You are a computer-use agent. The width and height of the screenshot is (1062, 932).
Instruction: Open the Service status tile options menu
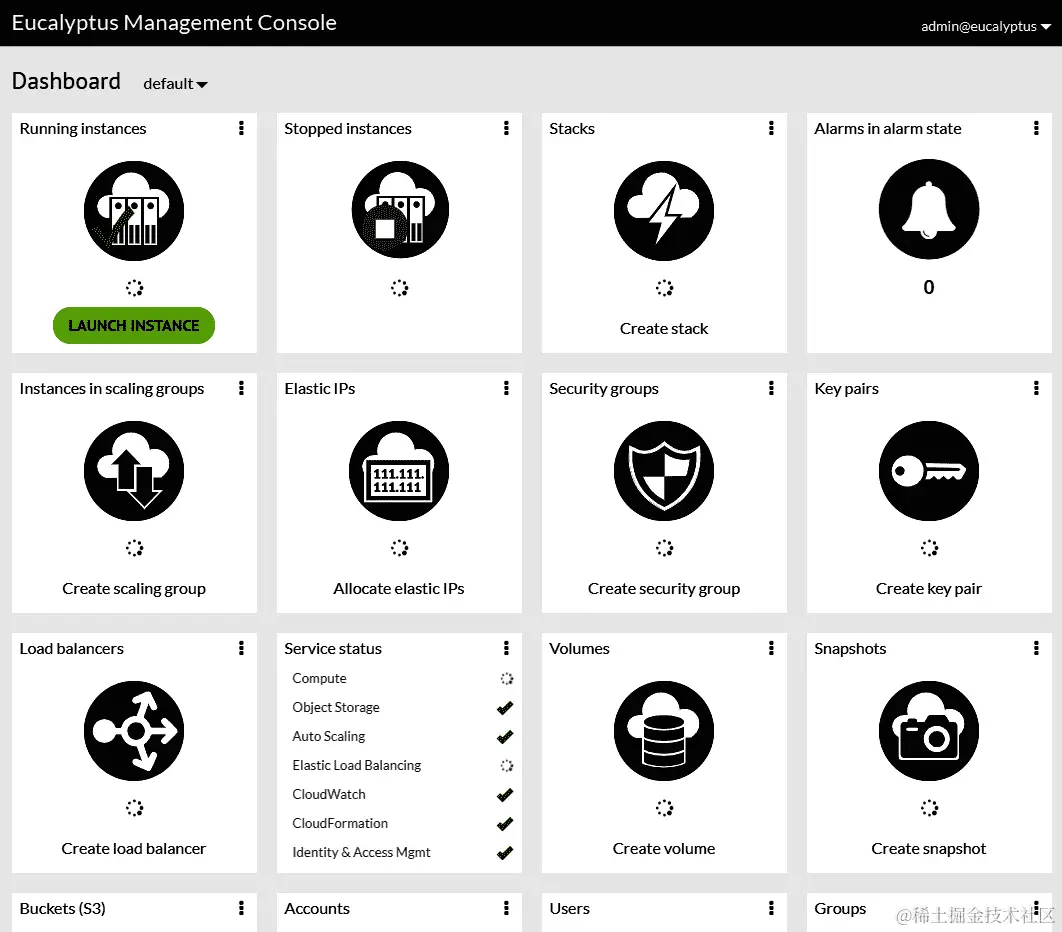[x=506, y=648]
